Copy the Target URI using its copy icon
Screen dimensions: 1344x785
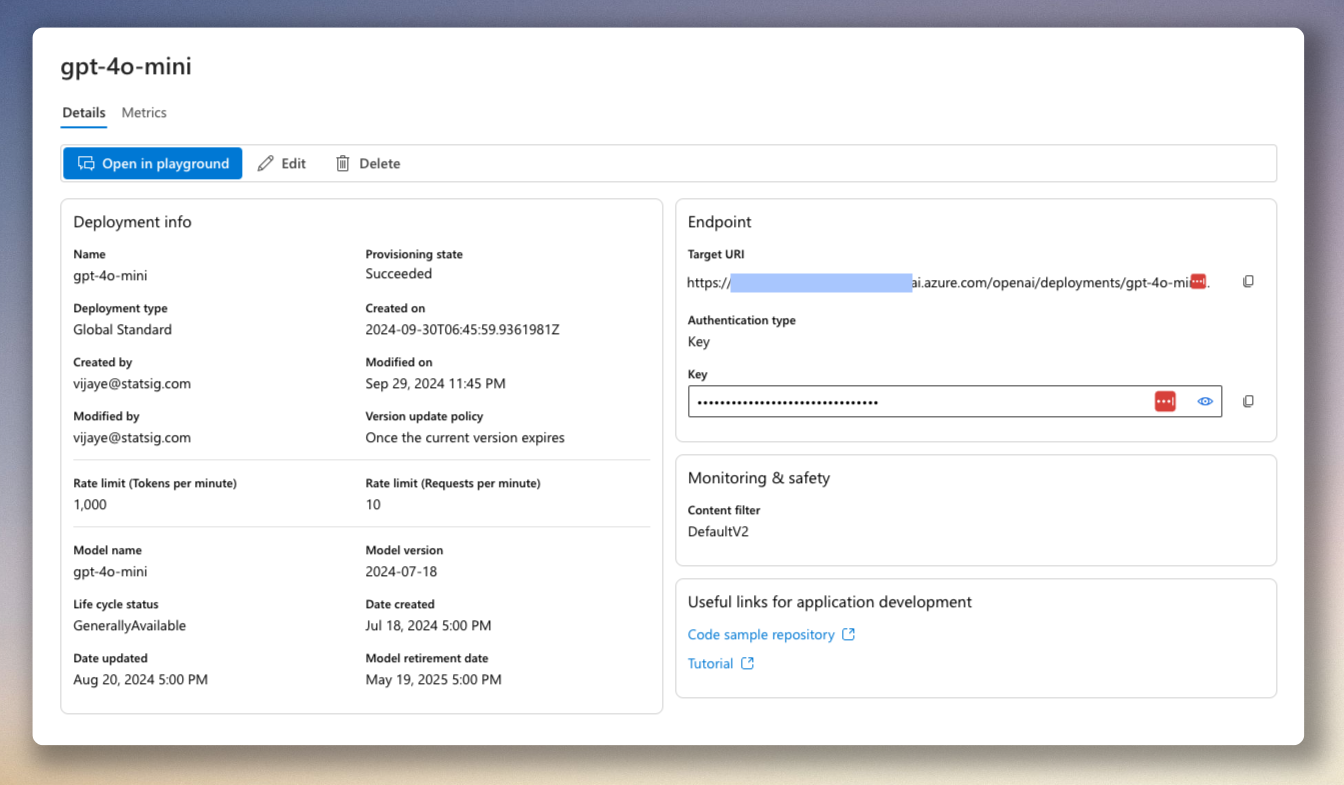tap(1248, 281)
